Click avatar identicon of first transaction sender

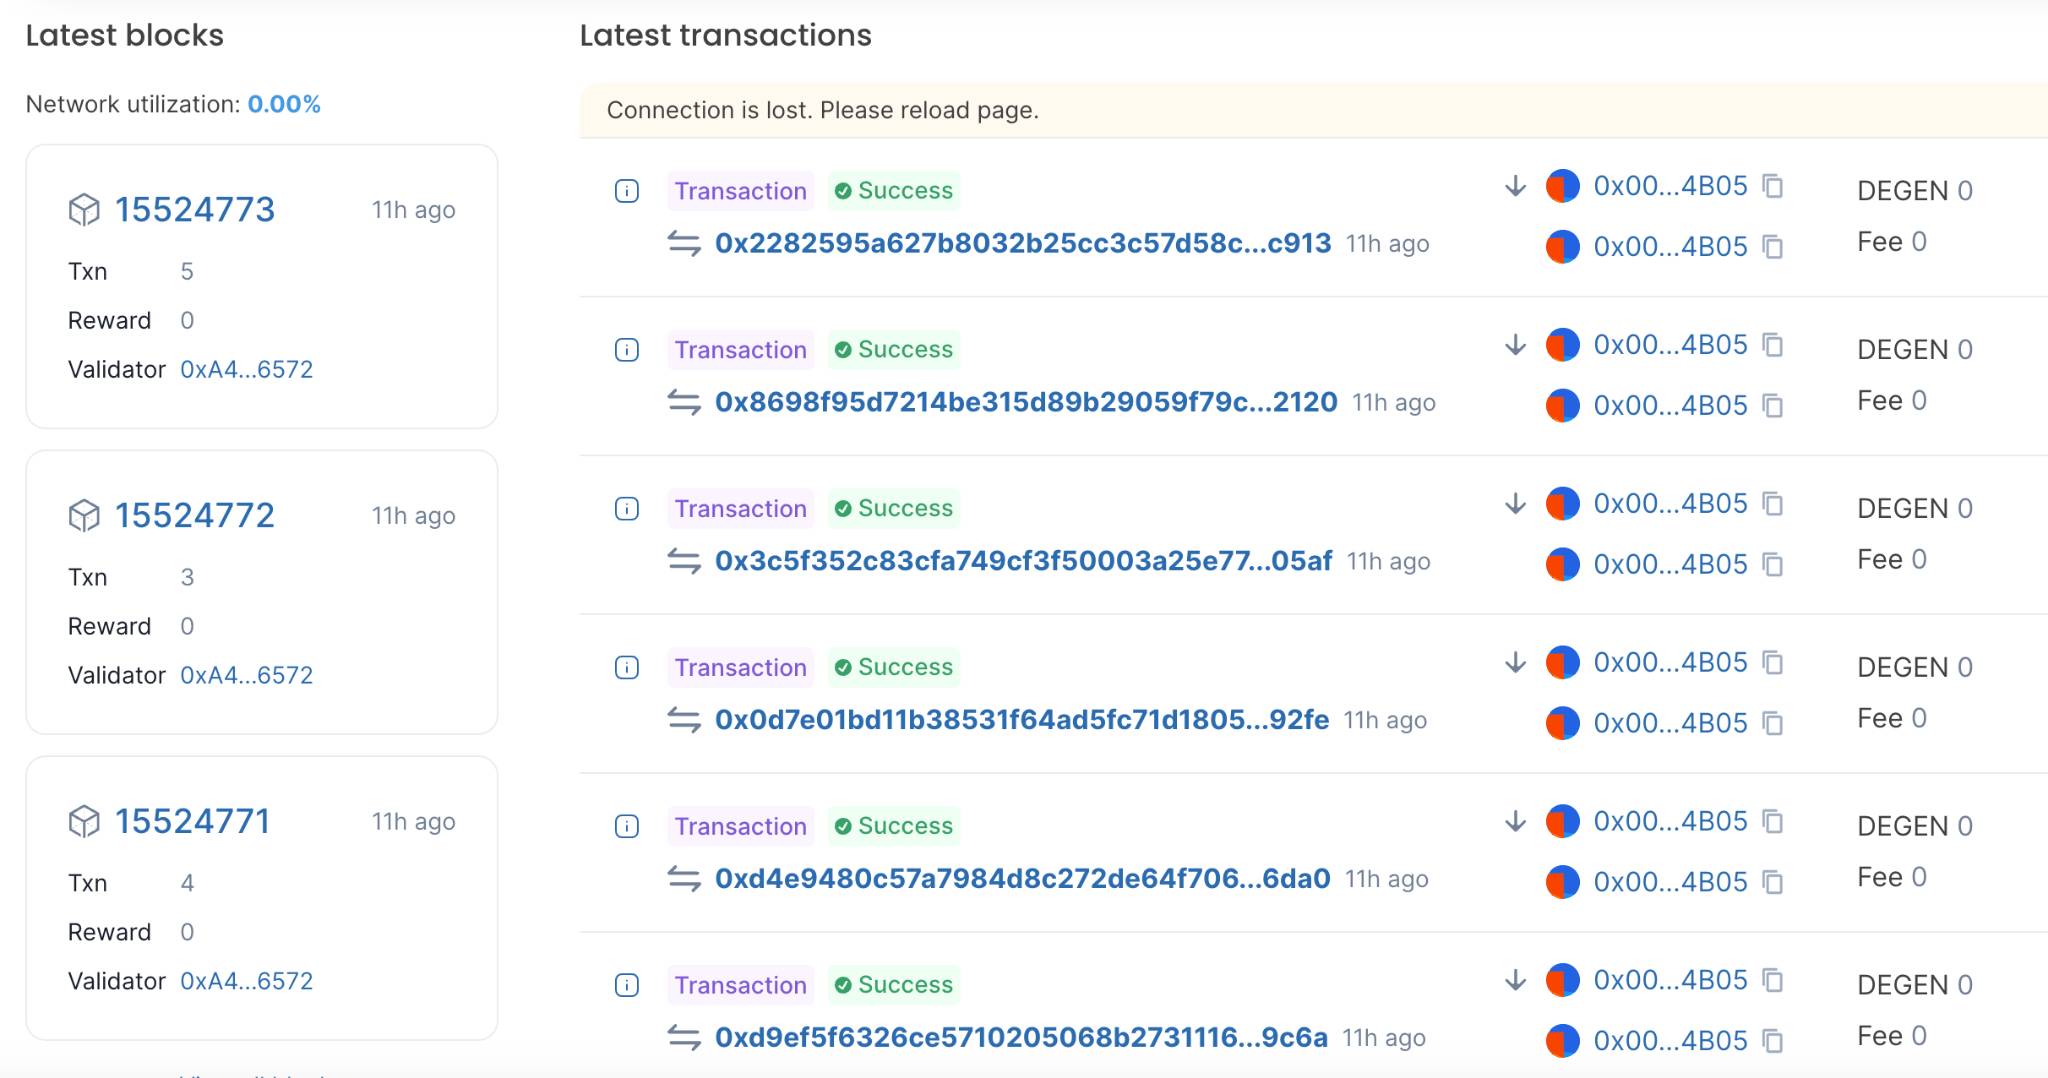[x=1562, y=186]
